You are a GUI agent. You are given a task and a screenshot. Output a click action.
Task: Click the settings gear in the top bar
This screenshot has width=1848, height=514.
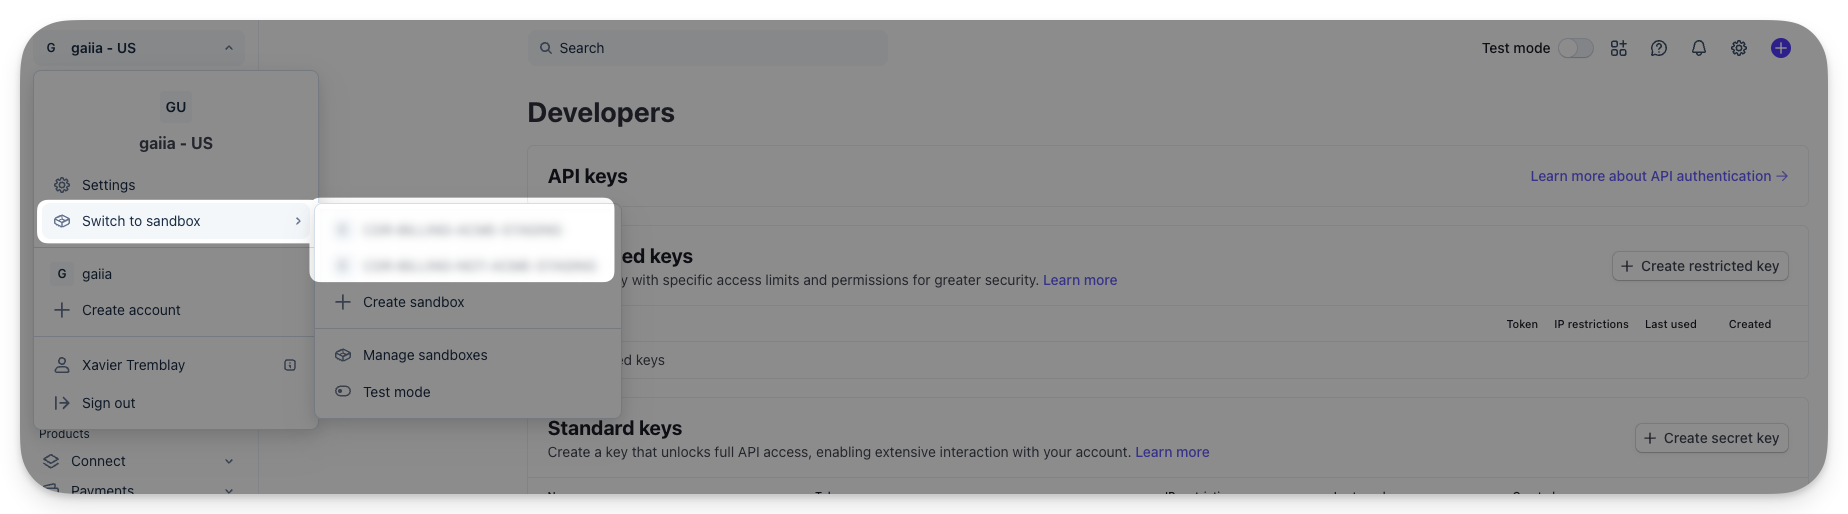click(x=1739, y=48)
